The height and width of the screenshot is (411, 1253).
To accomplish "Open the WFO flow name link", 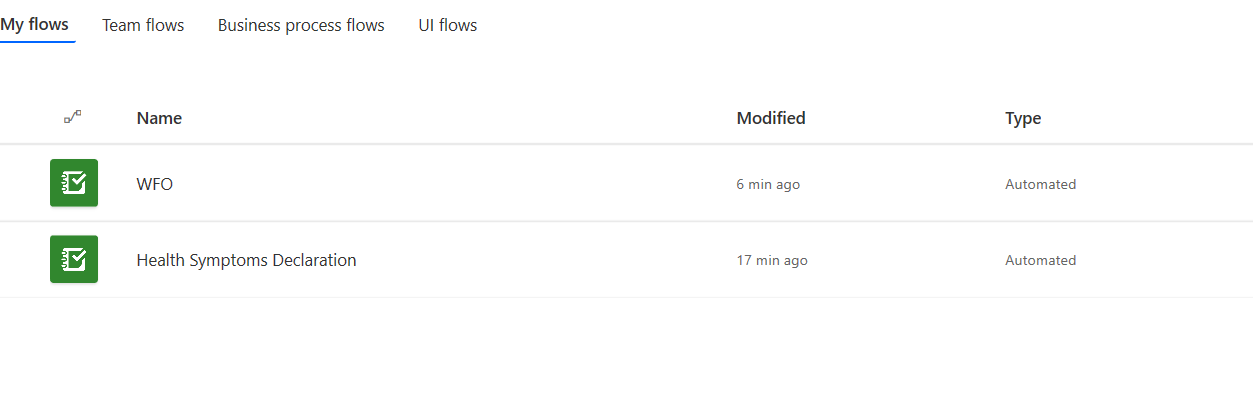I will 155,184.
